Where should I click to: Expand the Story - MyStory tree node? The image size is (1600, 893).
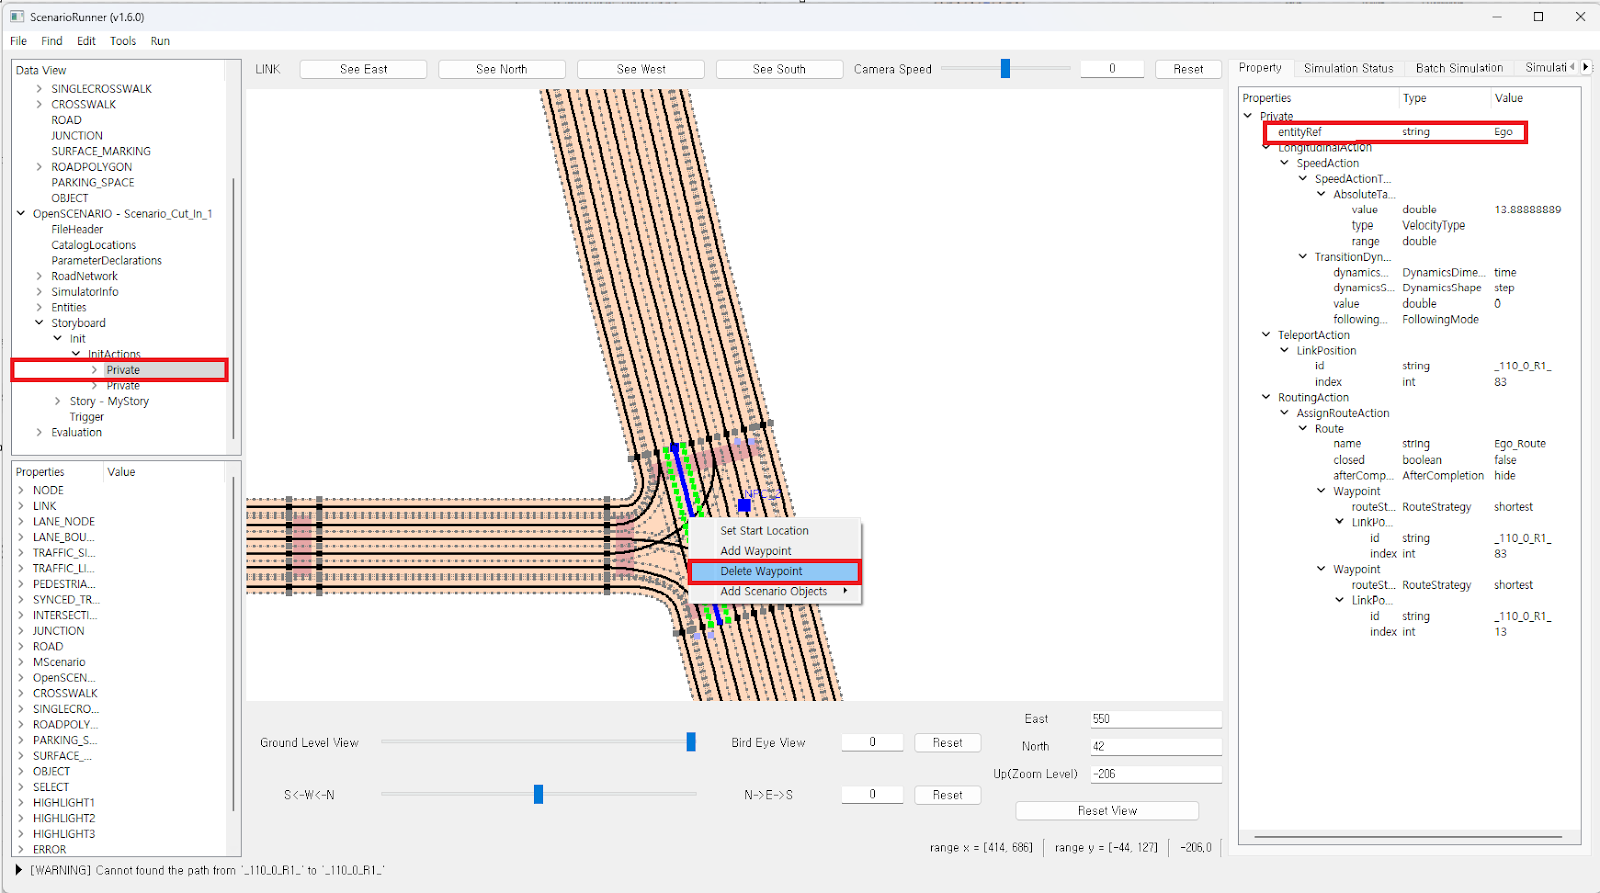pyautogui.click(x=58, y=401)
